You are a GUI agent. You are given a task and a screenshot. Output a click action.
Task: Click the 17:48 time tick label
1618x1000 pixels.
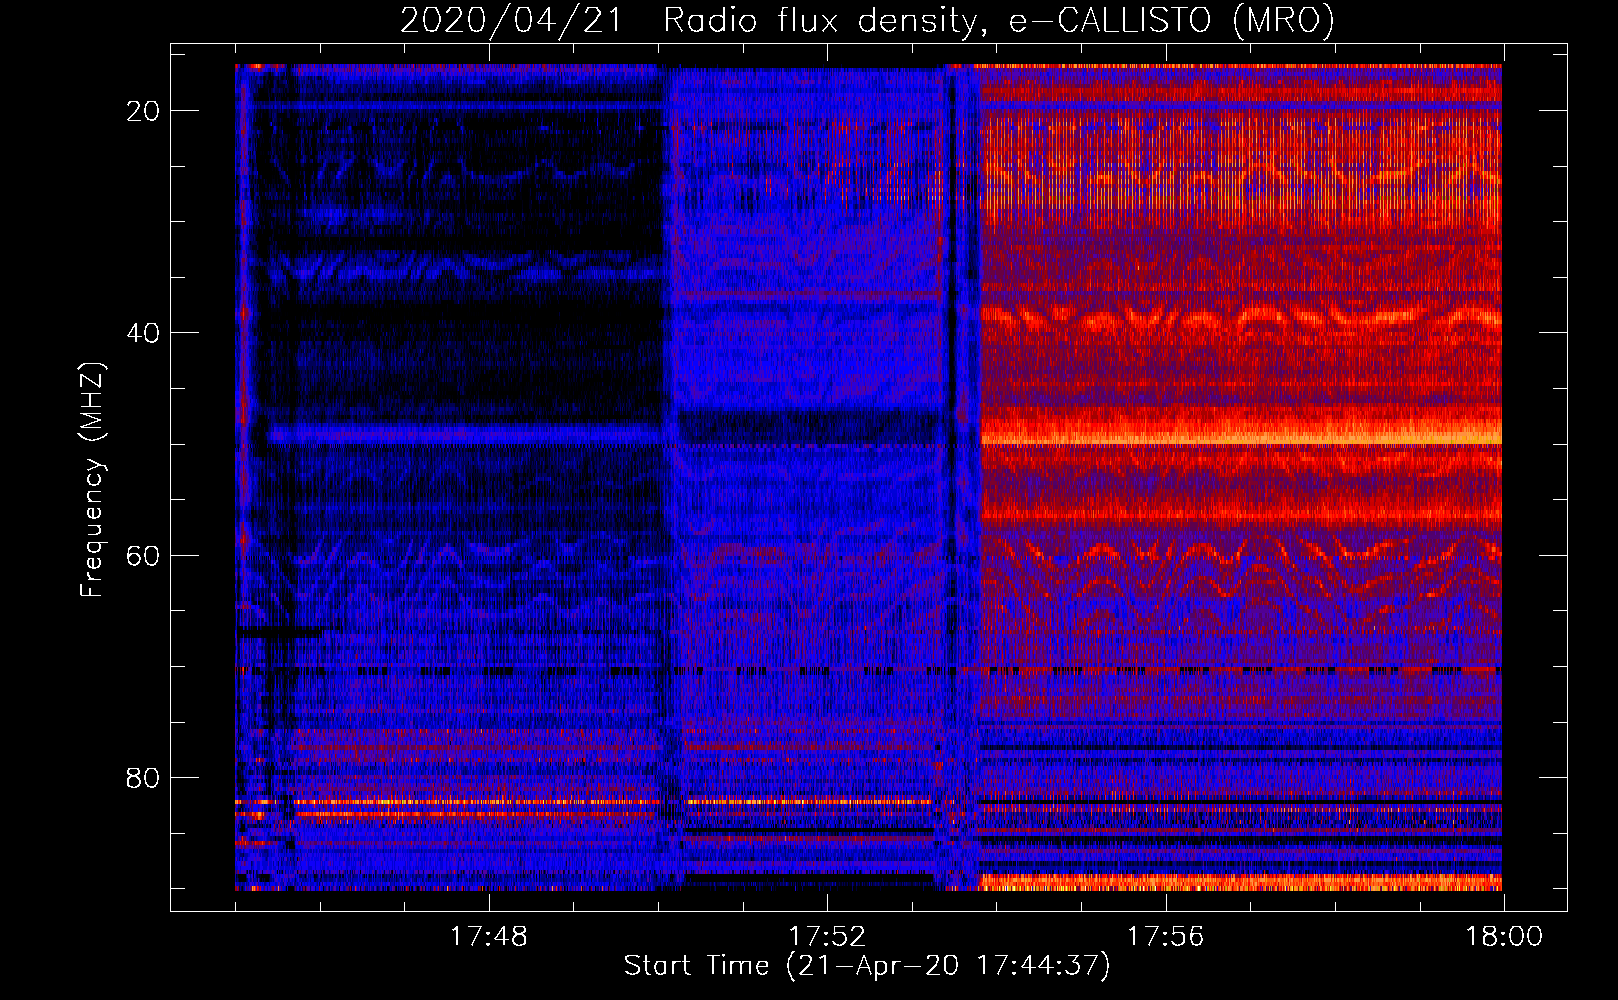click(x=488, y=937)
